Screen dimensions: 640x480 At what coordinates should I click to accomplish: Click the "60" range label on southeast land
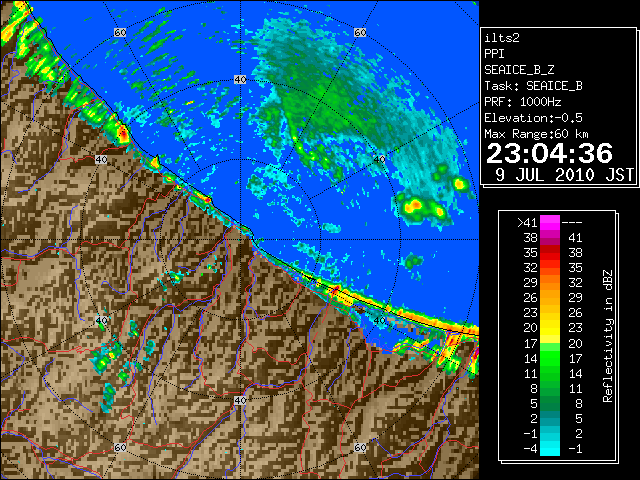click(360, 448)
